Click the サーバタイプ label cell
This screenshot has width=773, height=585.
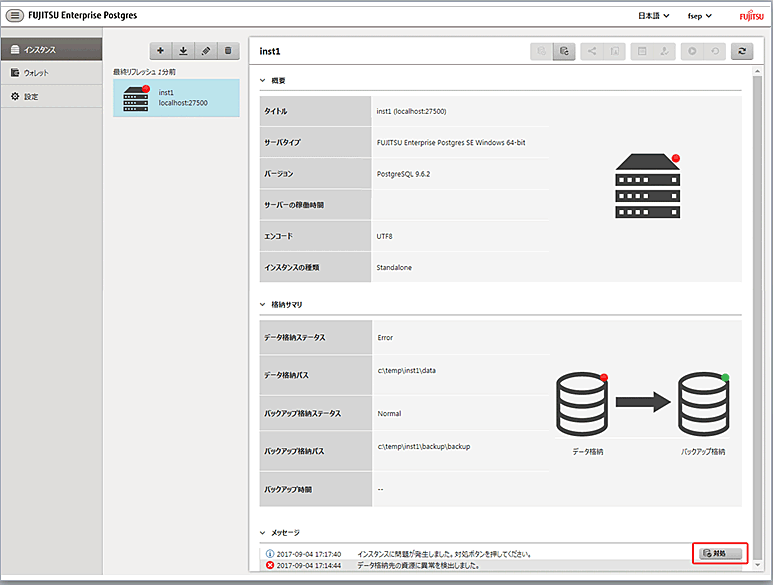pyautogui.click(x=316, y=142)
